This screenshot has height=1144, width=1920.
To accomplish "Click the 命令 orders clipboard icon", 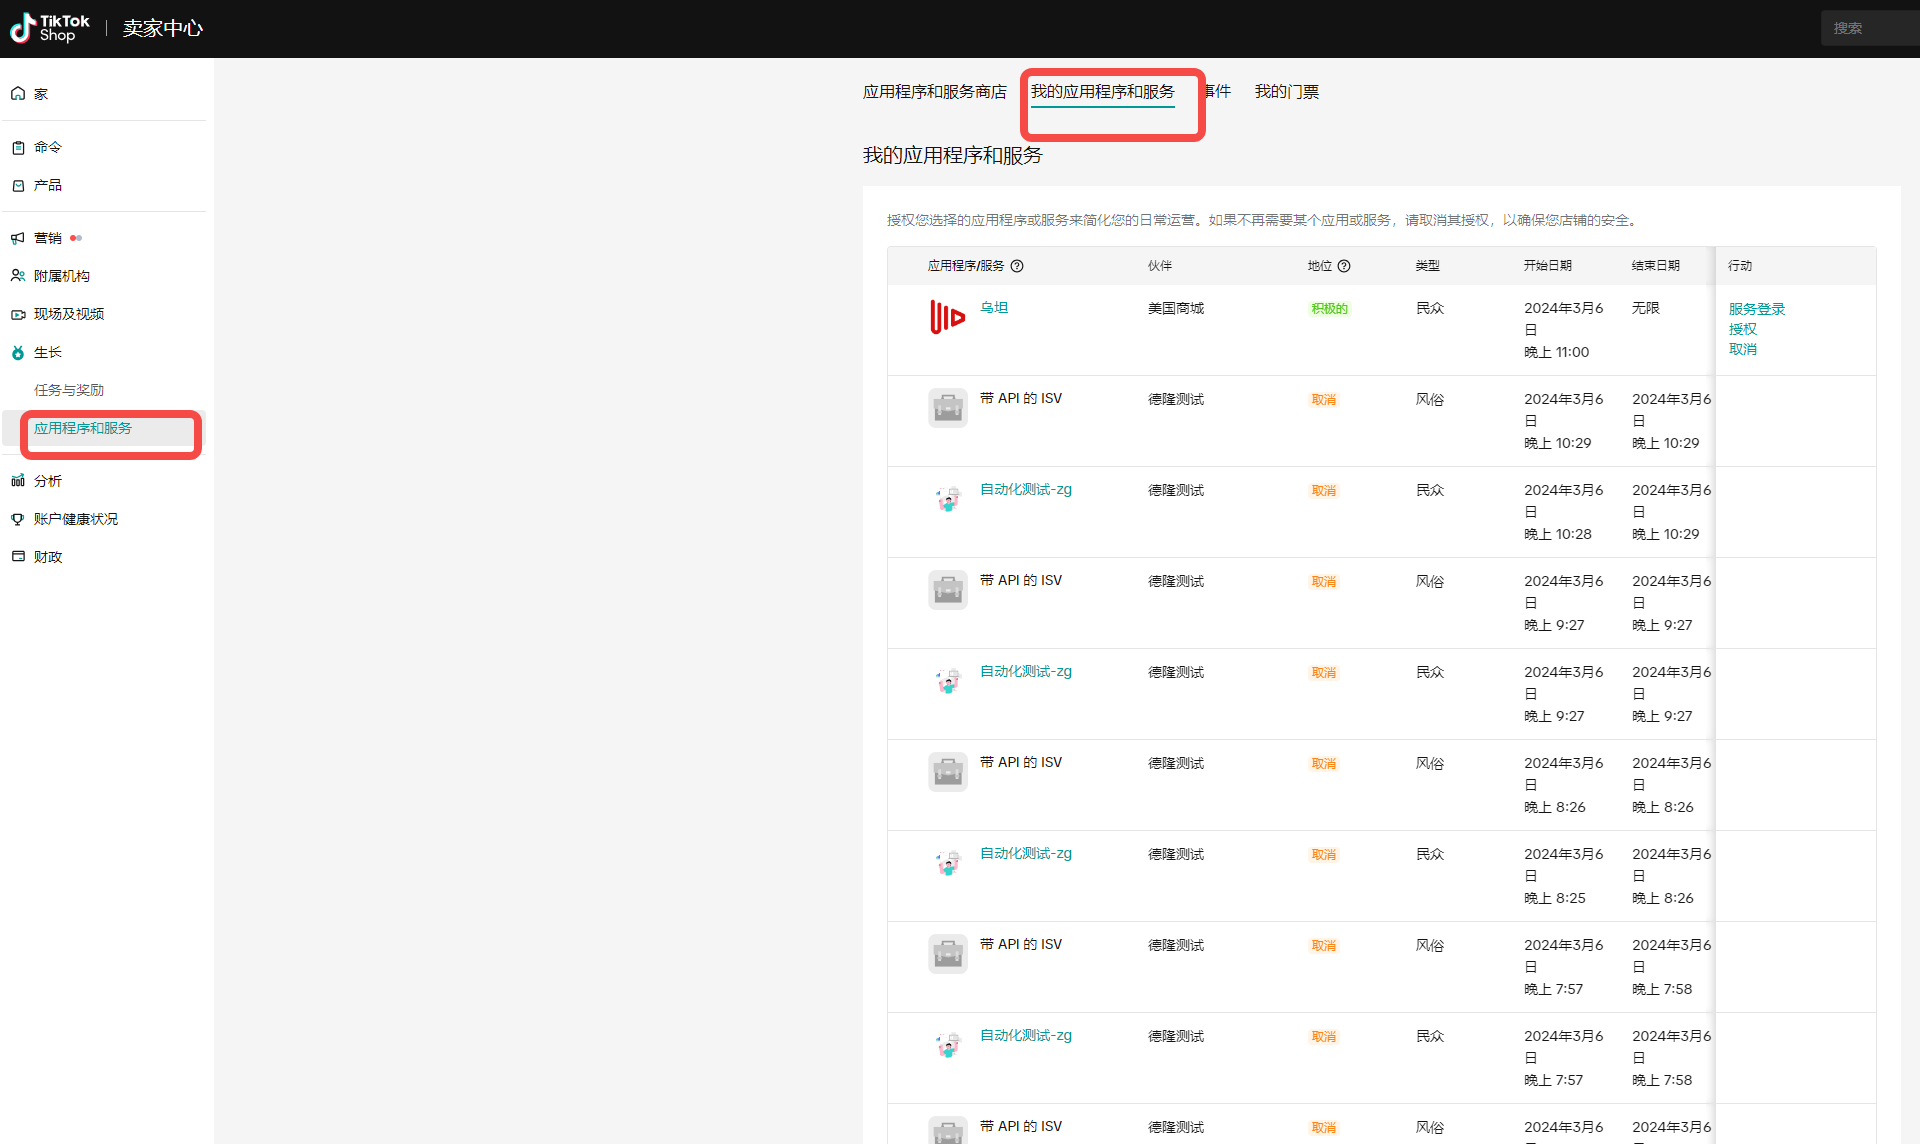I will pyautogui.click(x=18, y=148).
